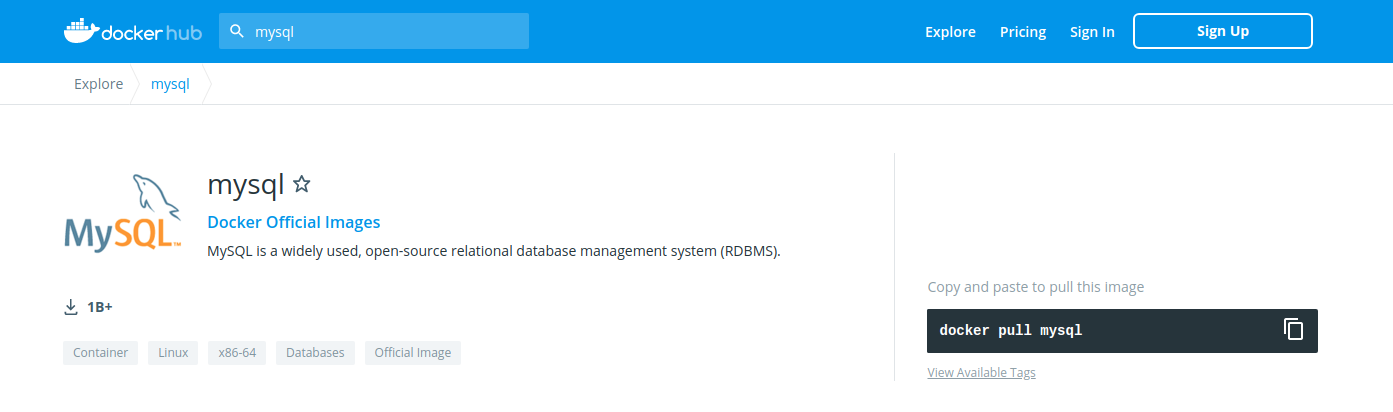Go to the Pricing page
Screen dimensions: 1393x412
point(1022,31)
